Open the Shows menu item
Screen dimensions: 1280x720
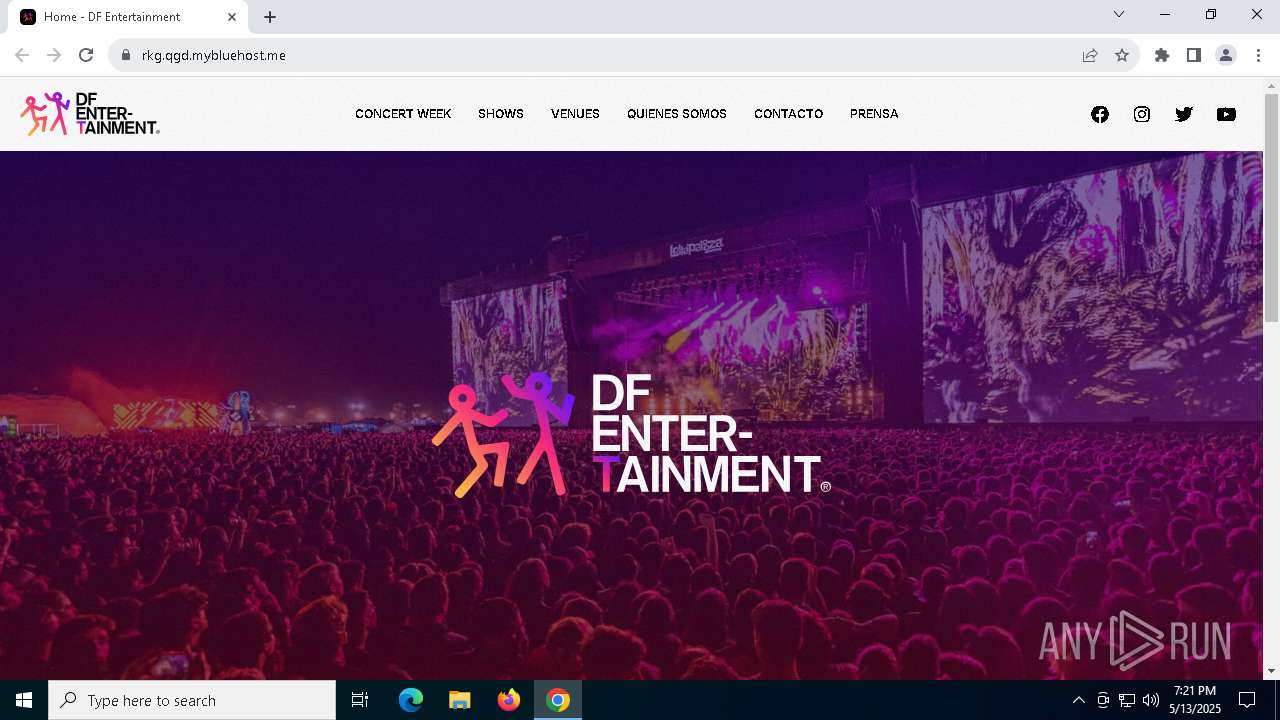pos(501,114)
